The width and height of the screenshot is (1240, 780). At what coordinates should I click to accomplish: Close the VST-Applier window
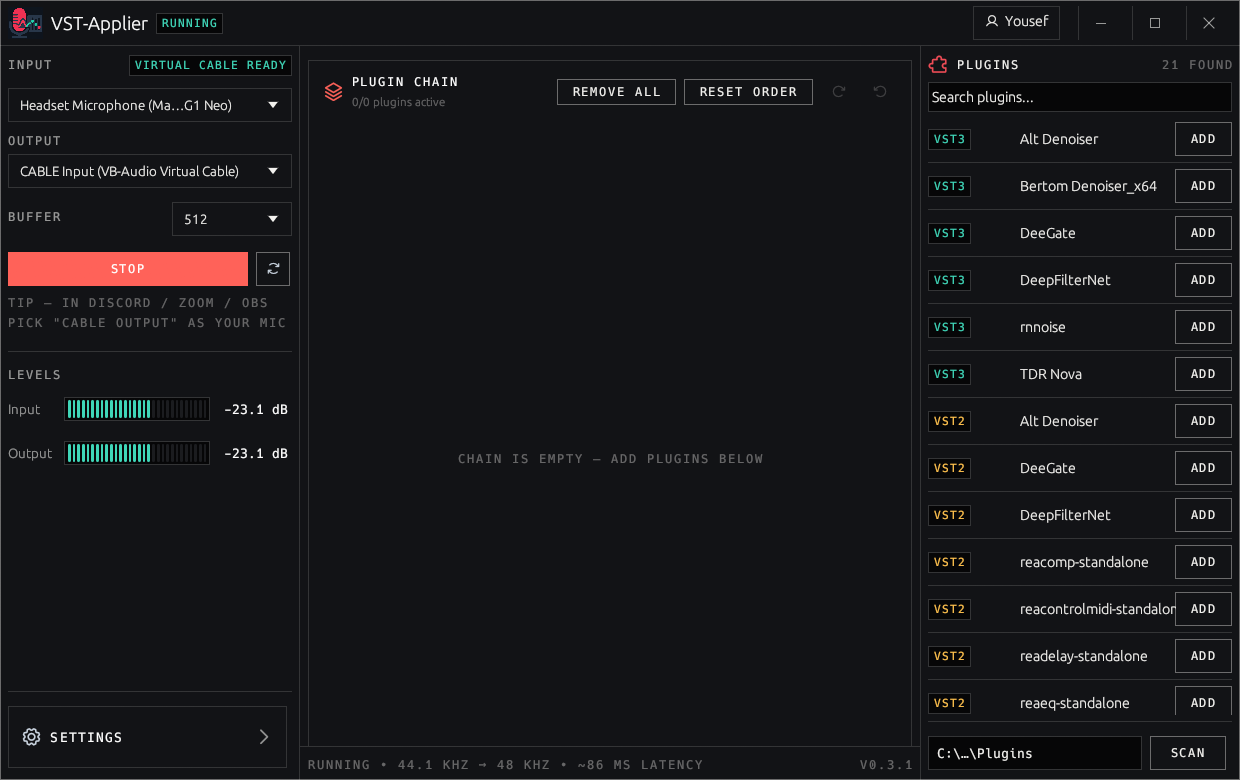1209,22
